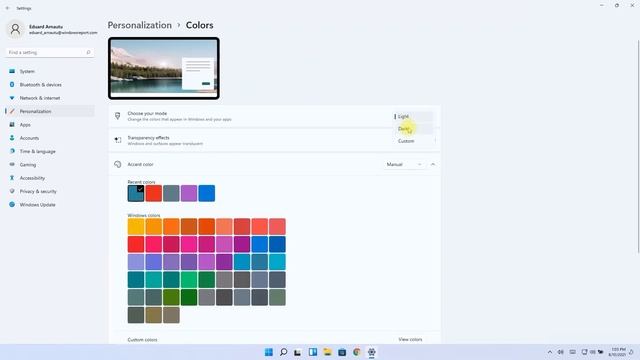Screen dimensions: 640x360
Task: Click the user account name text
Action: pos(46,27)
